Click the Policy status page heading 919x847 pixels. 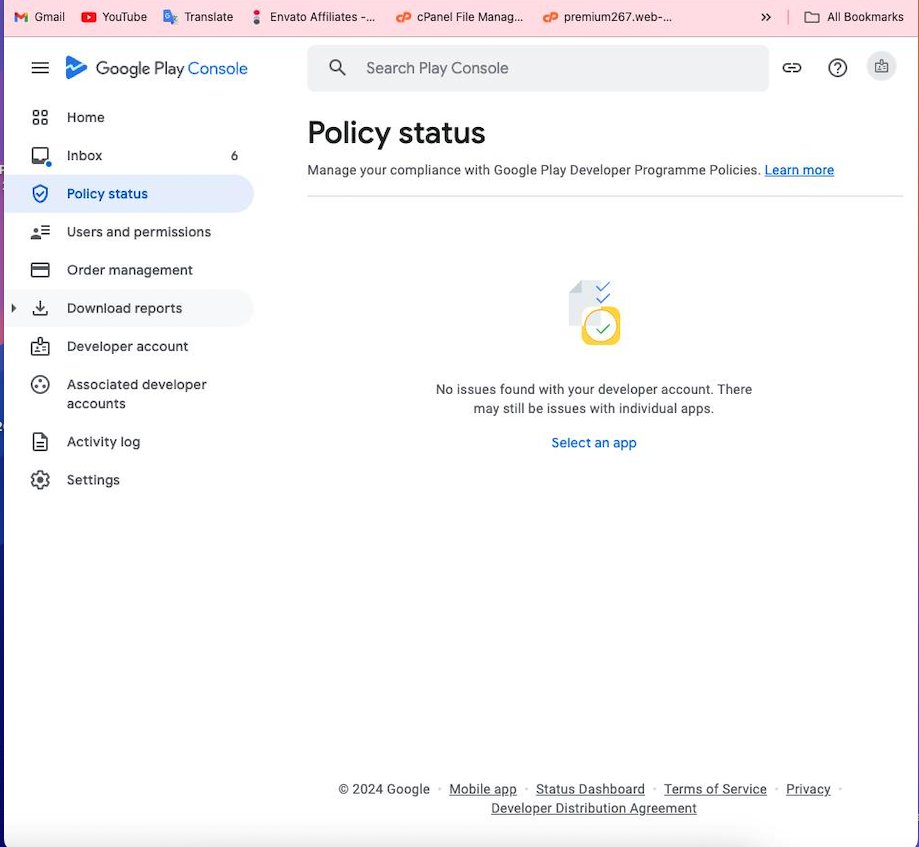tap(396, 133)
